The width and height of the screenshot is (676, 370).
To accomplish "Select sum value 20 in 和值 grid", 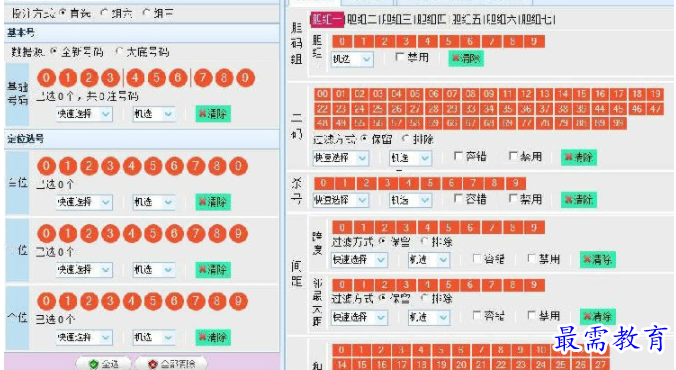I will pyautogui.click(x=461, y=364).
